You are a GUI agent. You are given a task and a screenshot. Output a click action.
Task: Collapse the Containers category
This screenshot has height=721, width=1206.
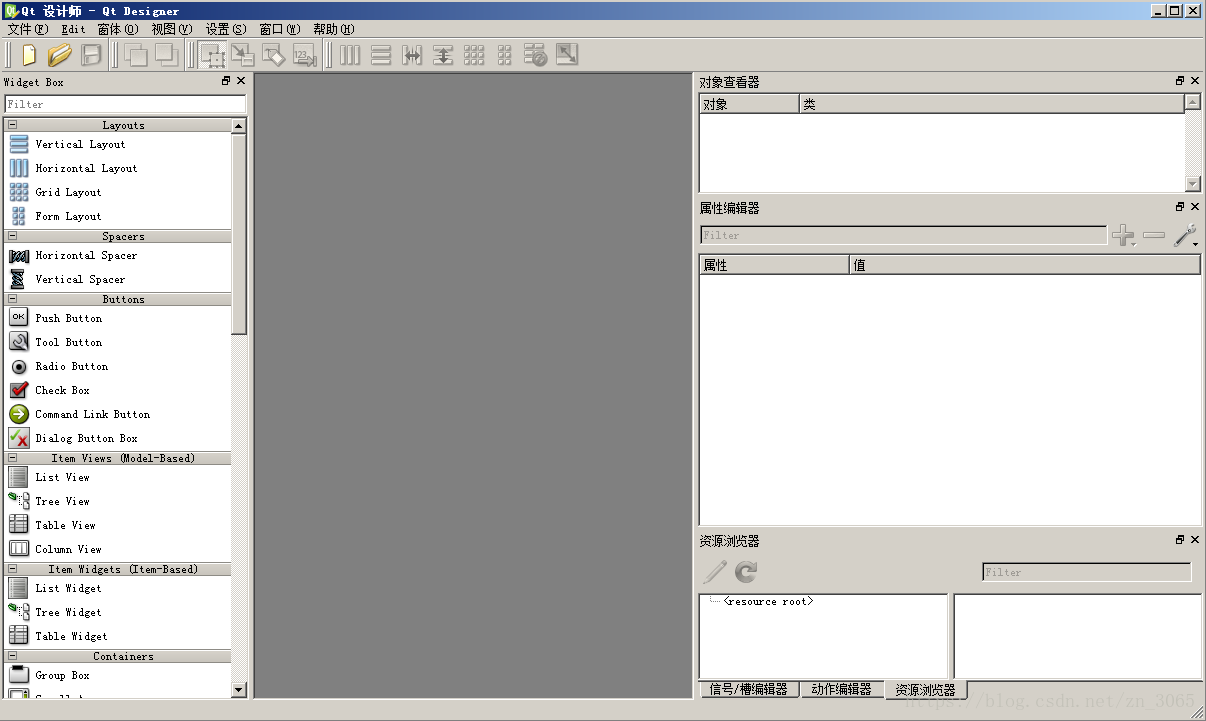(12, 656)
